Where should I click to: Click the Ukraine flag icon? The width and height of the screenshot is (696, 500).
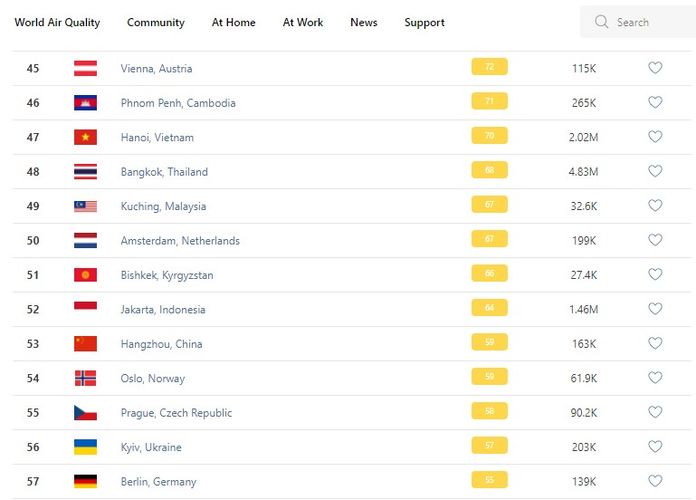coord(85,447)
